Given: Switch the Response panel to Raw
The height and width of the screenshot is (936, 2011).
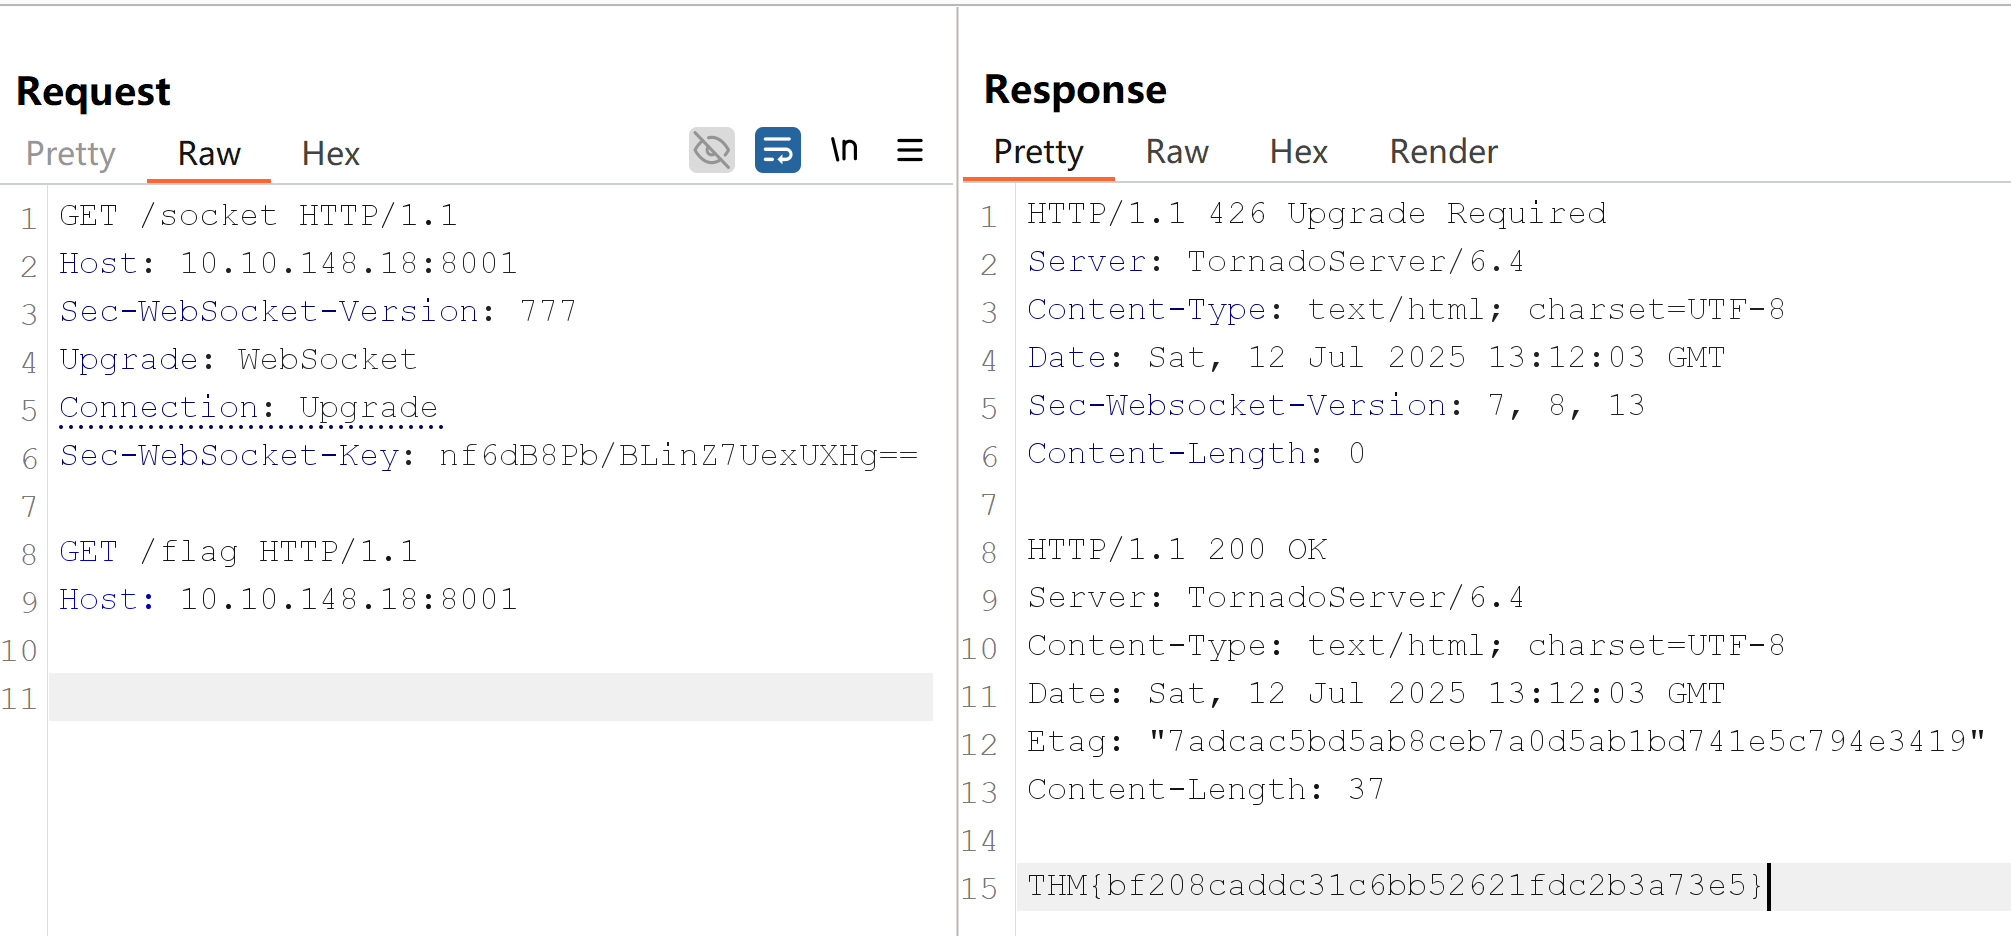Looking at the screenshot, I should 1176,152.
